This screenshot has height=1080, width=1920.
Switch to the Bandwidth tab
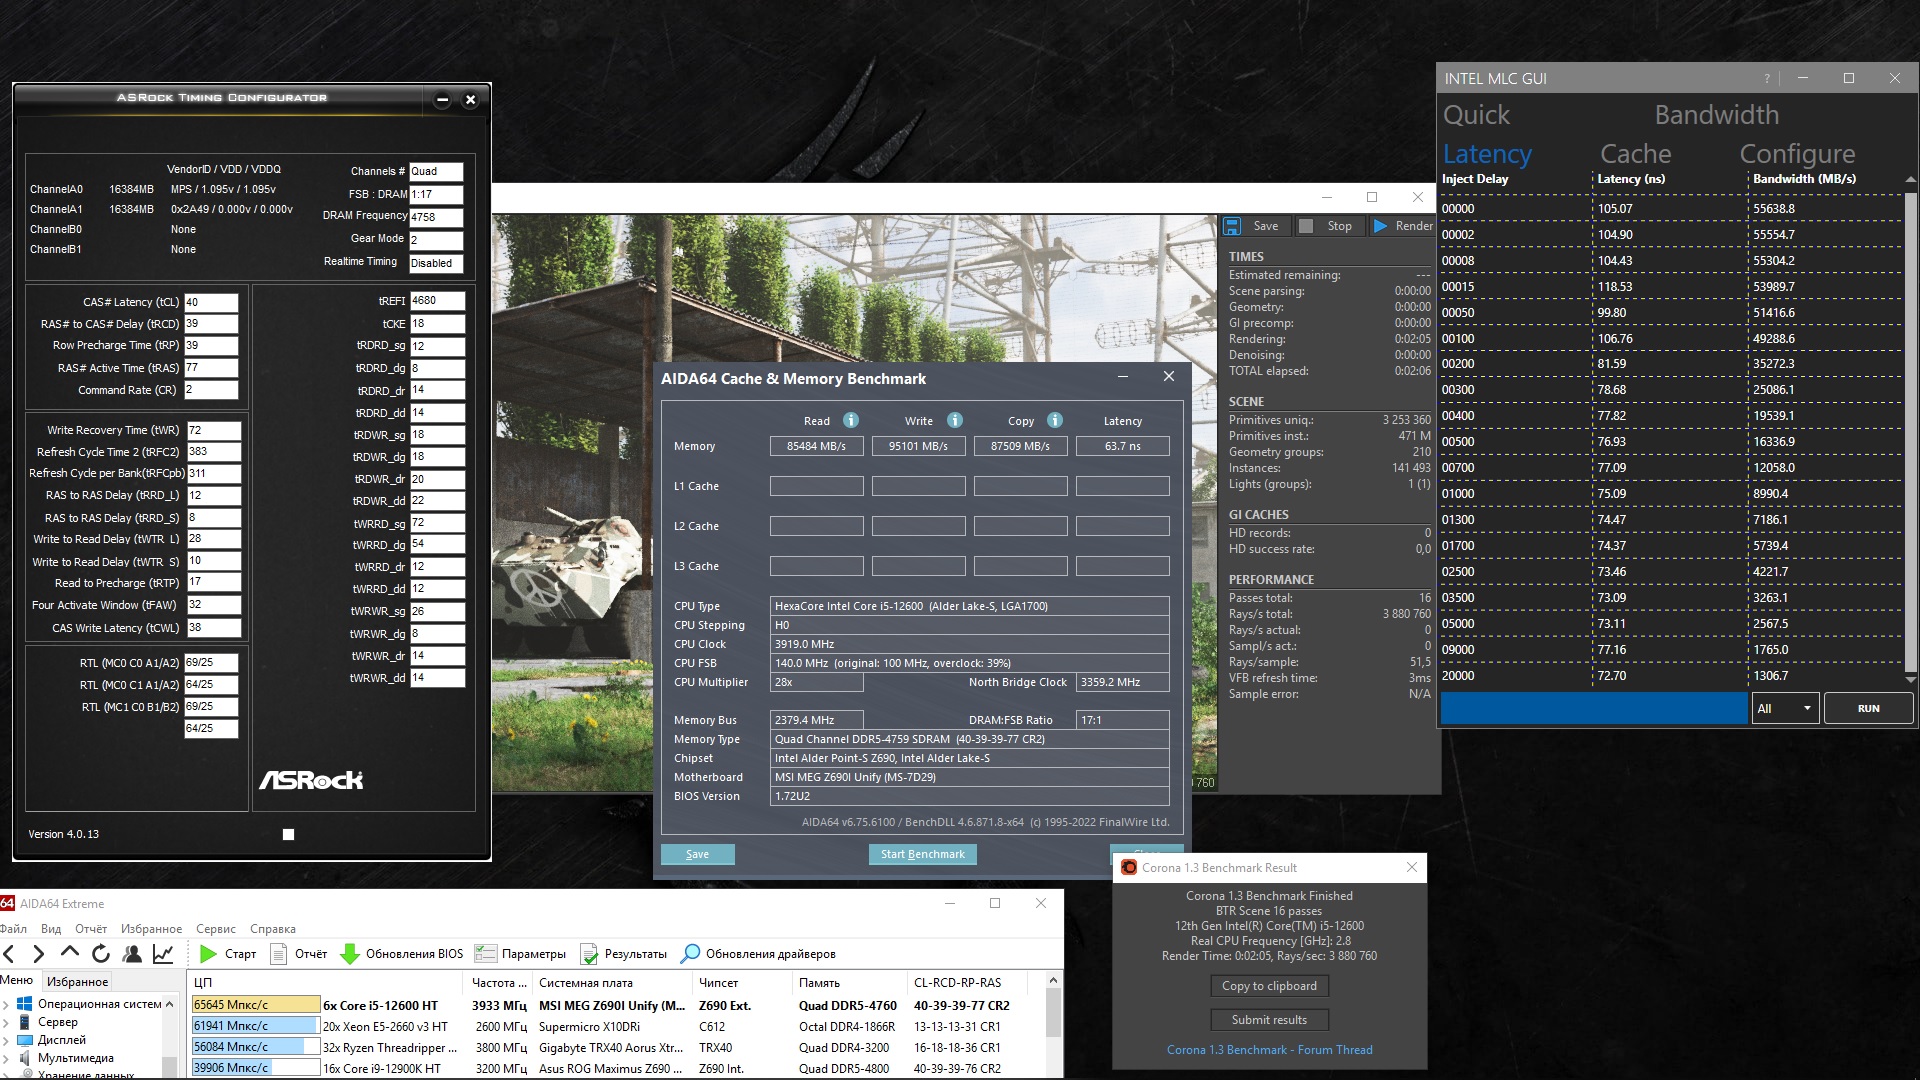tap(1716, 115)
